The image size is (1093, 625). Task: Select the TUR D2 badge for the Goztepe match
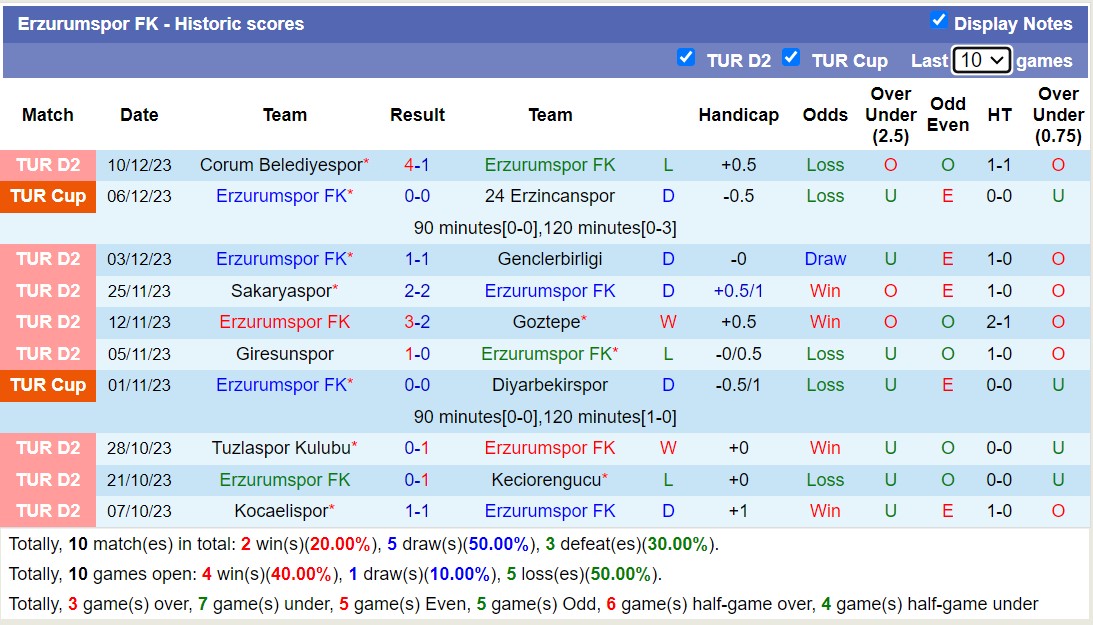pos(48,322)
